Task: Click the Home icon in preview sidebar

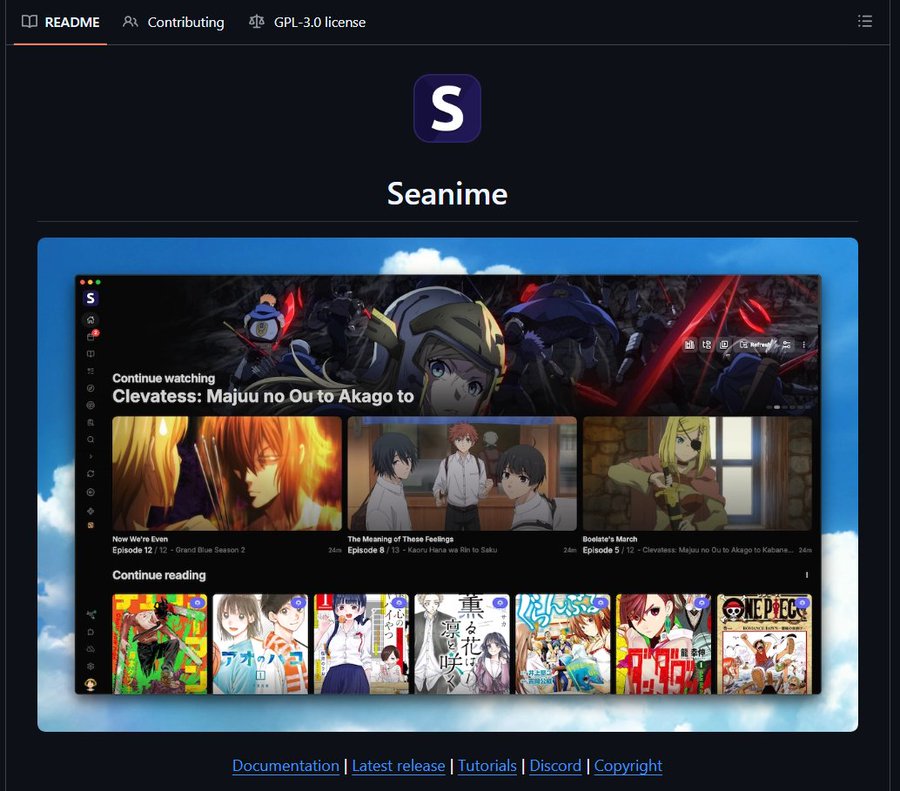Action: [x=90, y=320]
